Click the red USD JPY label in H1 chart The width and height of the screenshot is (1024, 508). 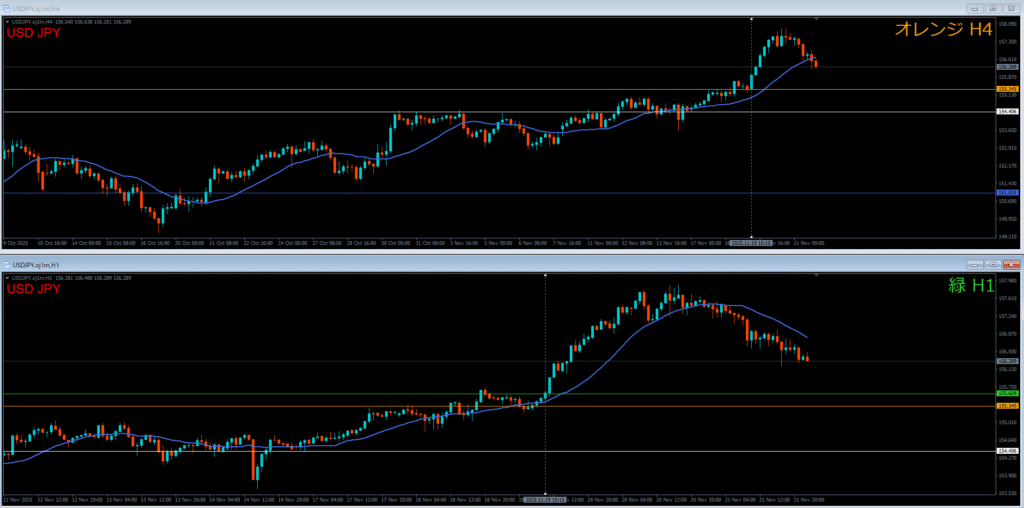click(x=34, y=289)
